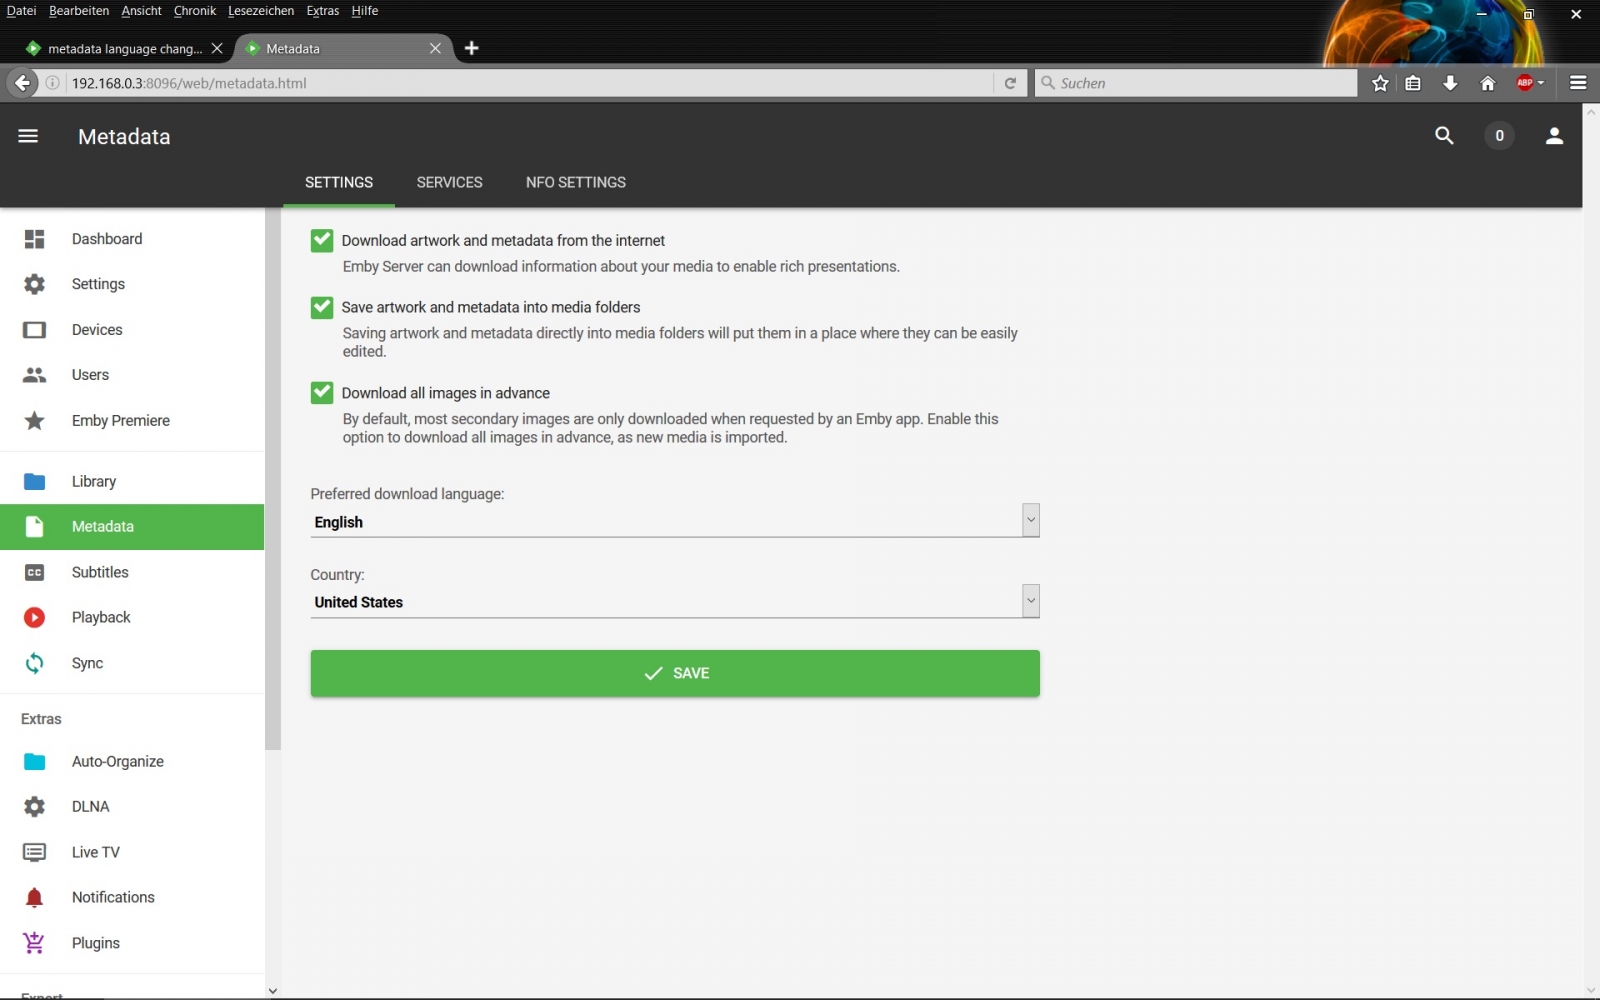The image size is (1600, 1000).
Task: Open the Datei menu
Action: pyautogui.click(x=21, y=10)
